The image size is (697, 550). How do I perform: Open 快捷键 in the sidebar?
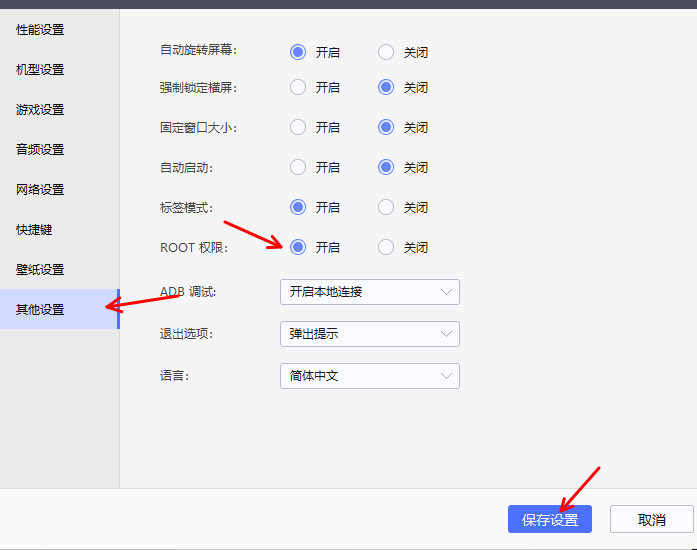[x=34, y=230]
